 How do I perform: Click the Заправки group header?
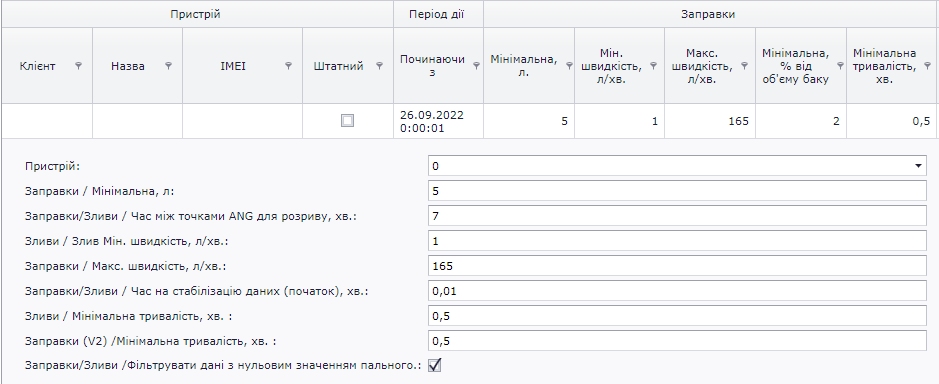tap(711, 14)
